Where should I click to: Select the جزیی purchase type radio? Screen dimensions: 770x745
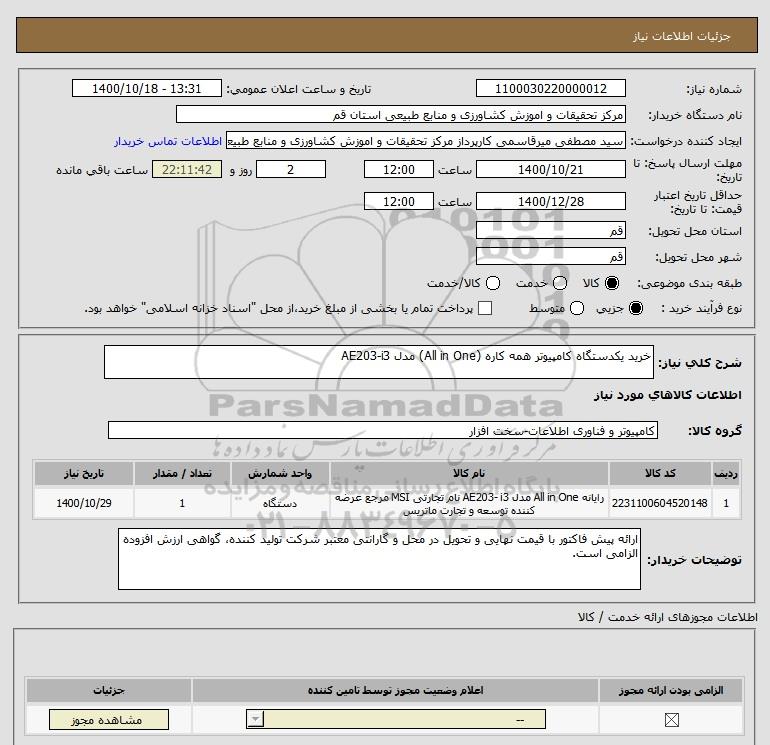(x=635, y=308)
